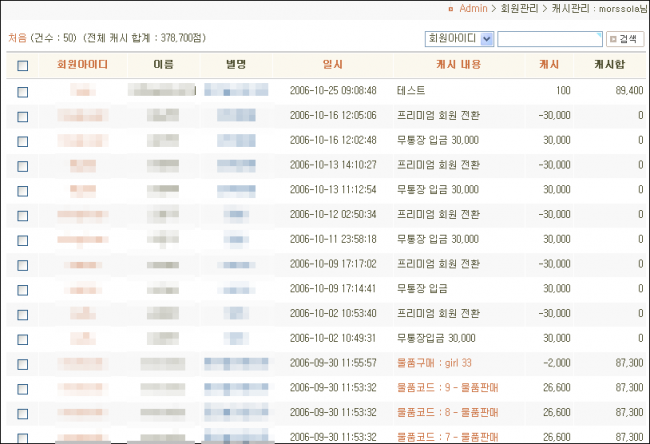Tick checkbox for row 2006-10-02 10:53:40

tap(23, 314)
